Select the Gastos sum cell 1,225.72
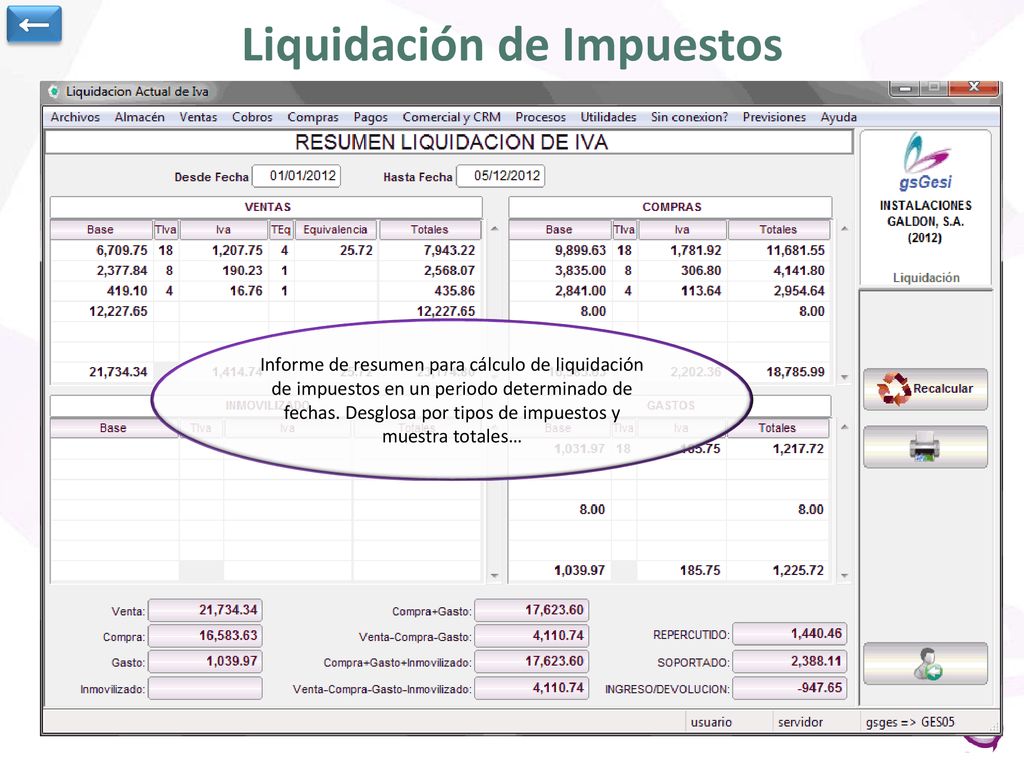This screenshot has width=1024, height=768. coord(778,570)
